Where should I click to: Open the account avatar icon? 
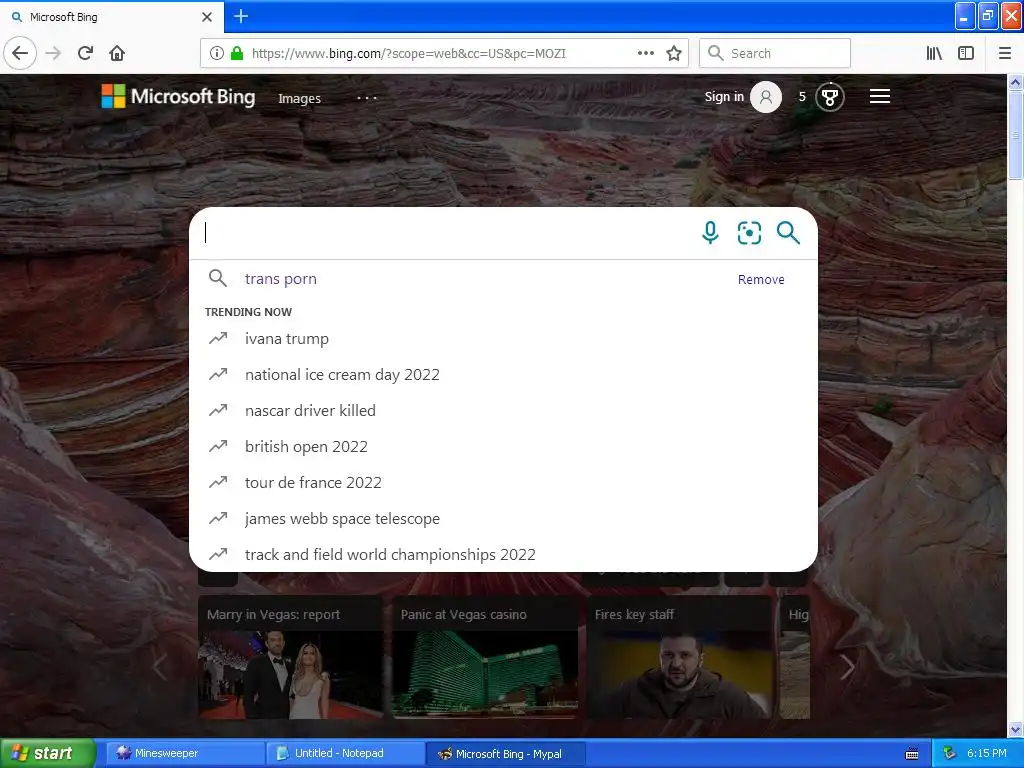(x=765, y=97)
